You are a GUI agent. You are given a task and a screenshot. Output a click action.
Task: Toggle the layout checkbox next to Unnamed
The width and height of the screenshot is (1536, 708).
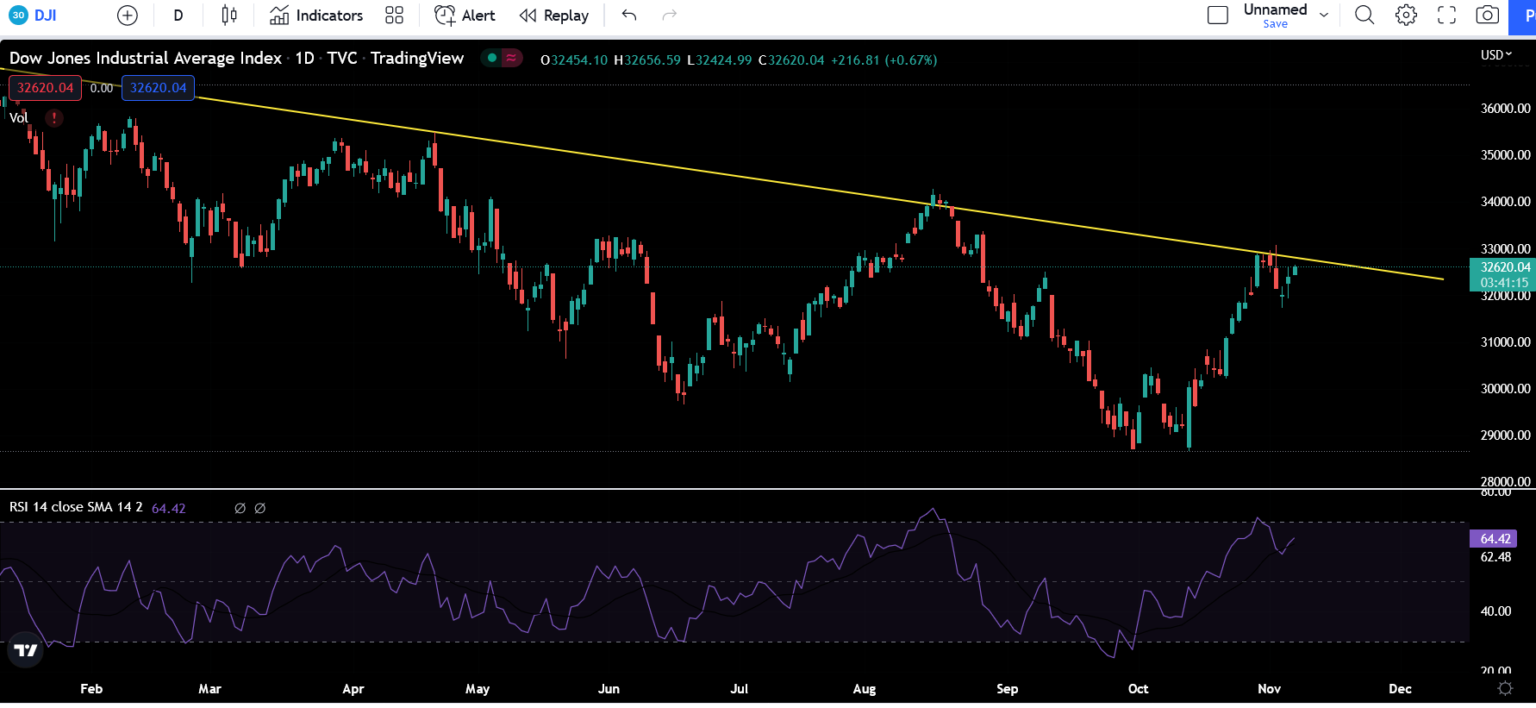pos(1218,15)
